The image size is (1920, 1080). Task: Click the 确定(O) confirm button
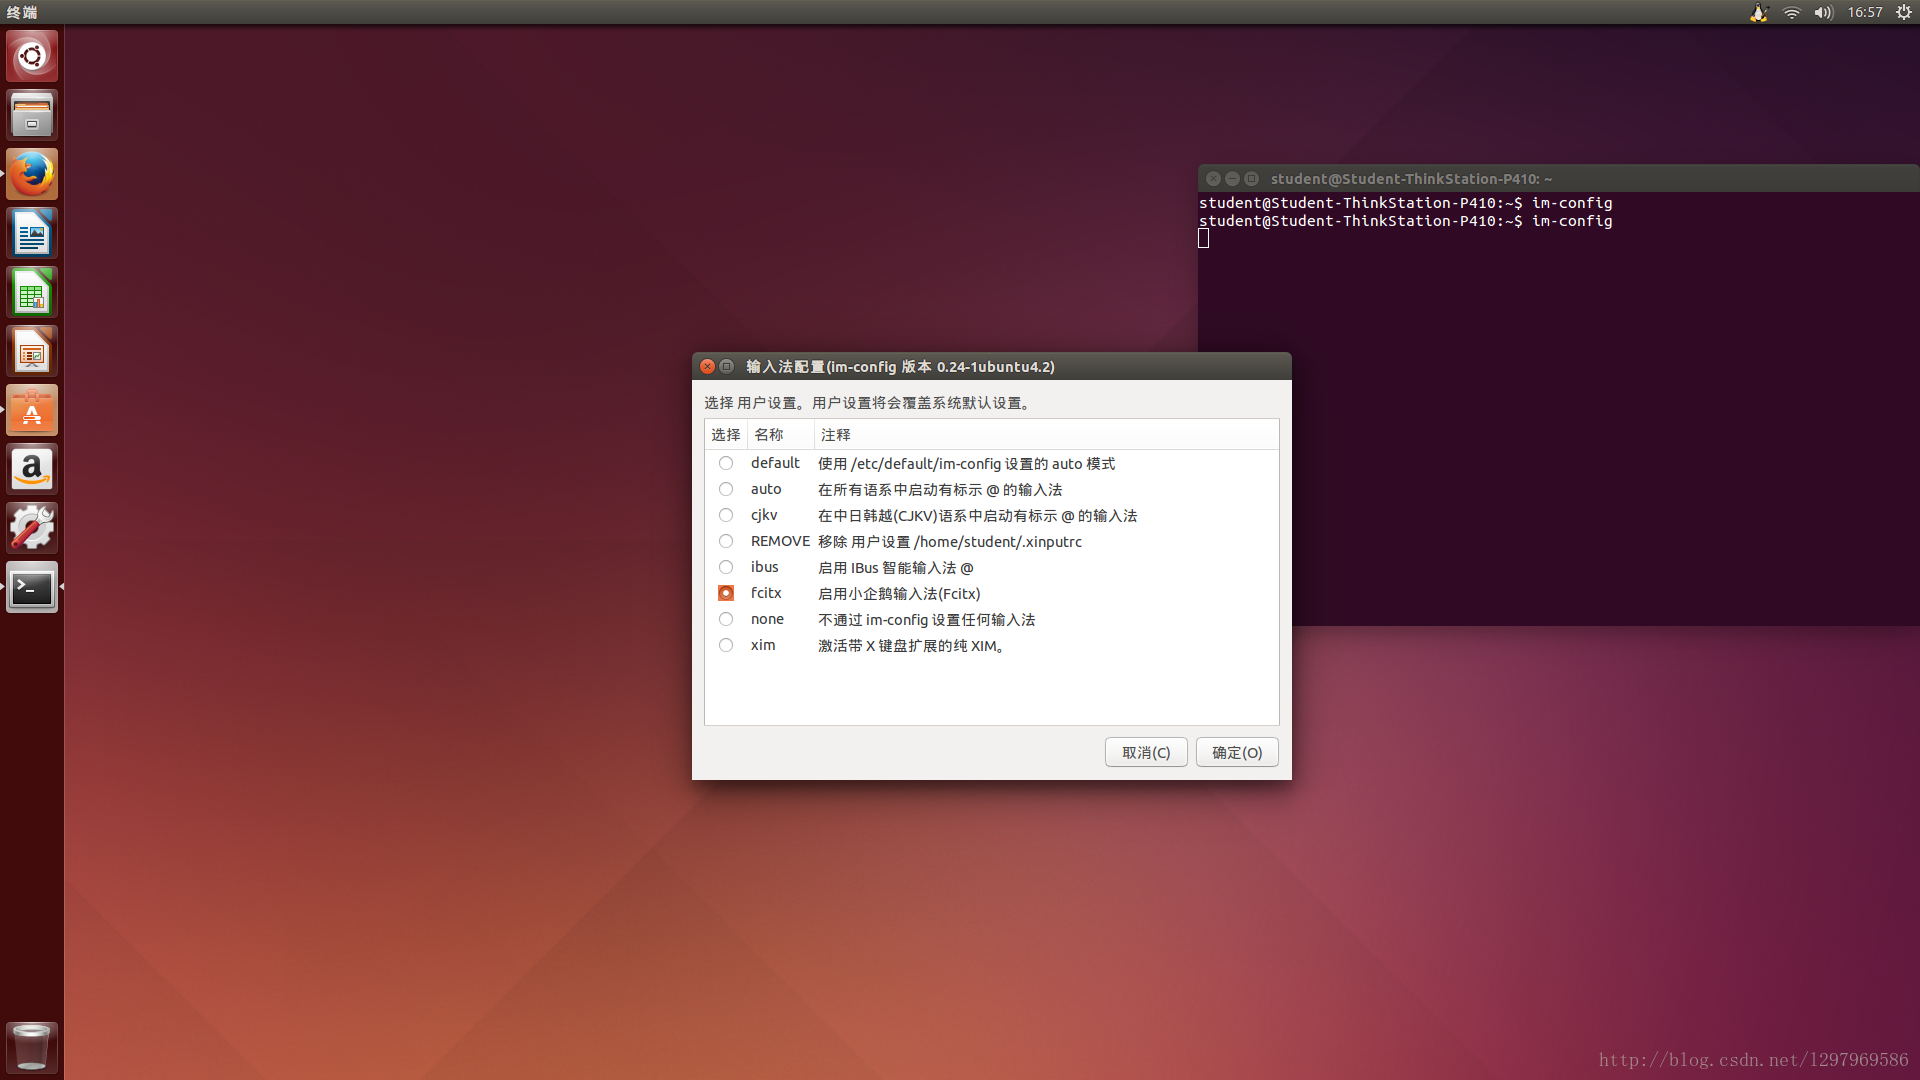point(1237,752)
